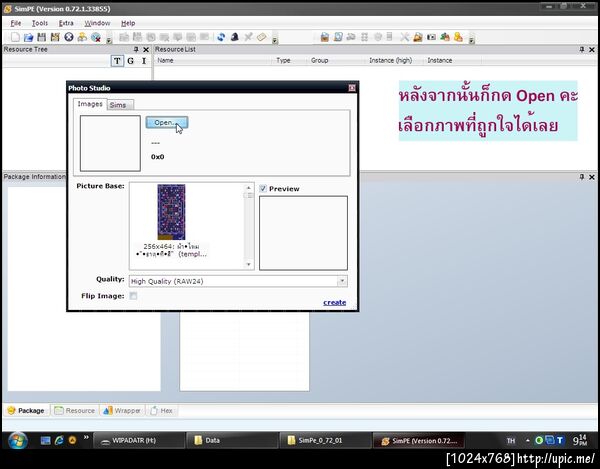Image resolution: width=600 pixels, height=469 pixels.
Task: Switch to the Package bottom tab
Action: tap(26, 410)
